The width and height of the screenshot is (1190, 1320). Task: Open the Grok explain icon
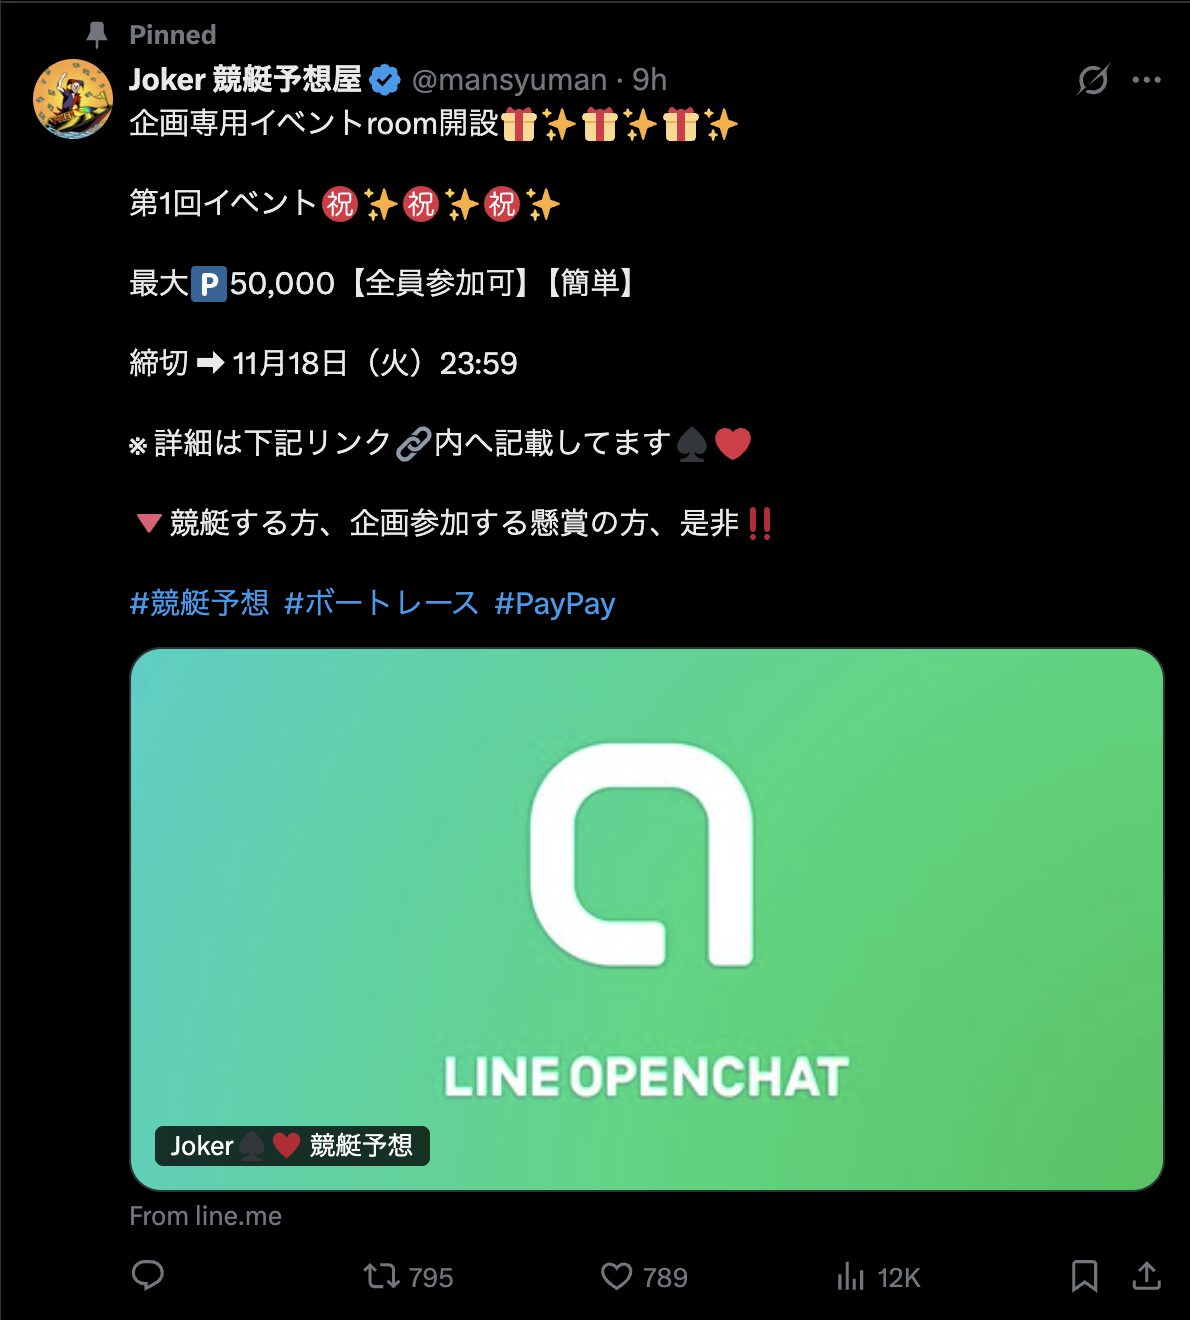(1093, 79)
